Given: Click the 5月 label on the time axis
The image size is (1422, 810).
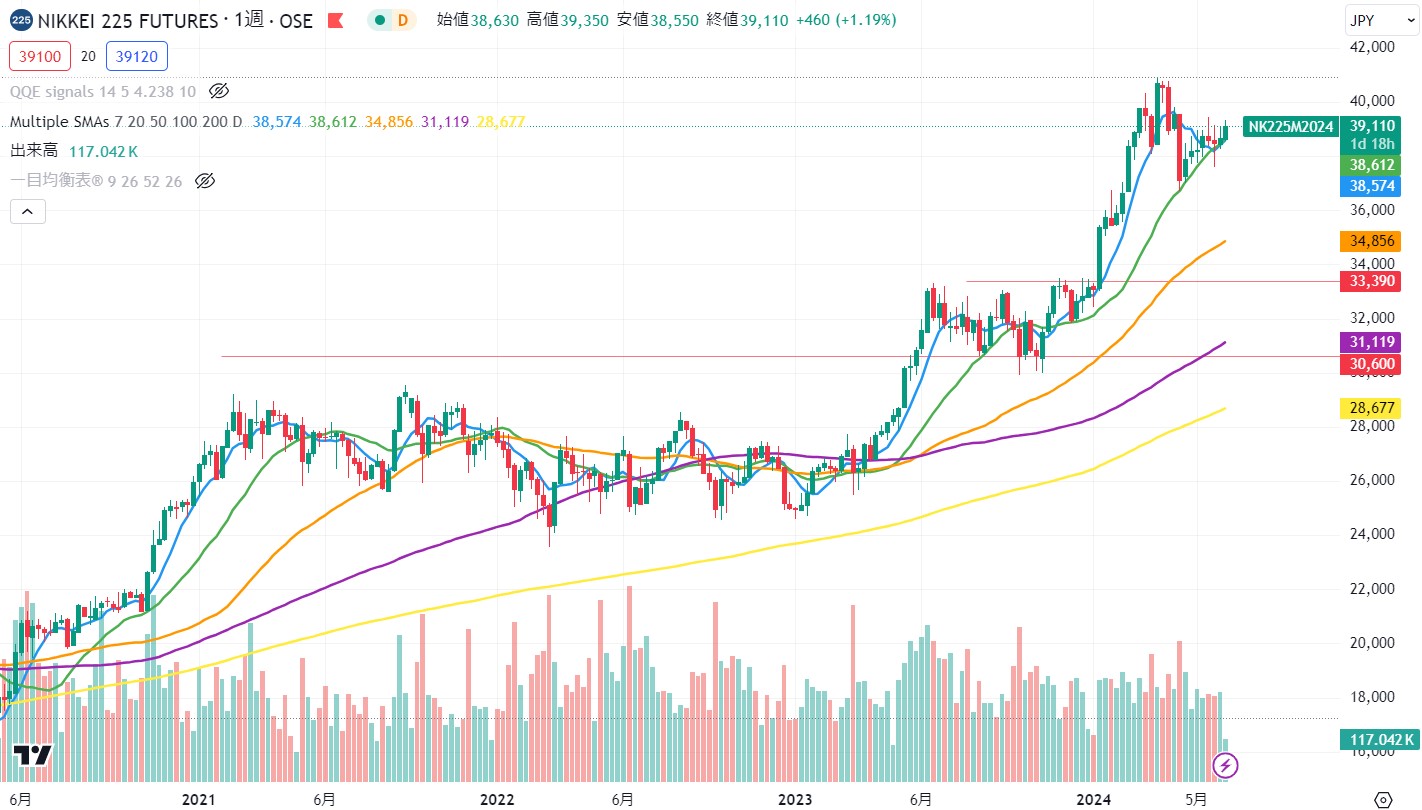Looking at the screenshot, I should (1196, 799).
